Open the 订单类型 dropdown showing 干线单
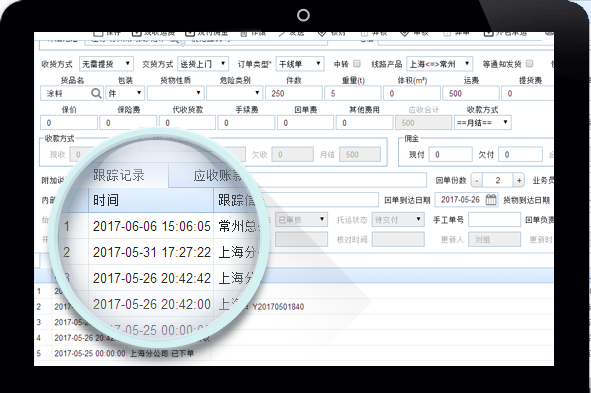Viewport: 591px width, 393px height. (x=300, y=64)
